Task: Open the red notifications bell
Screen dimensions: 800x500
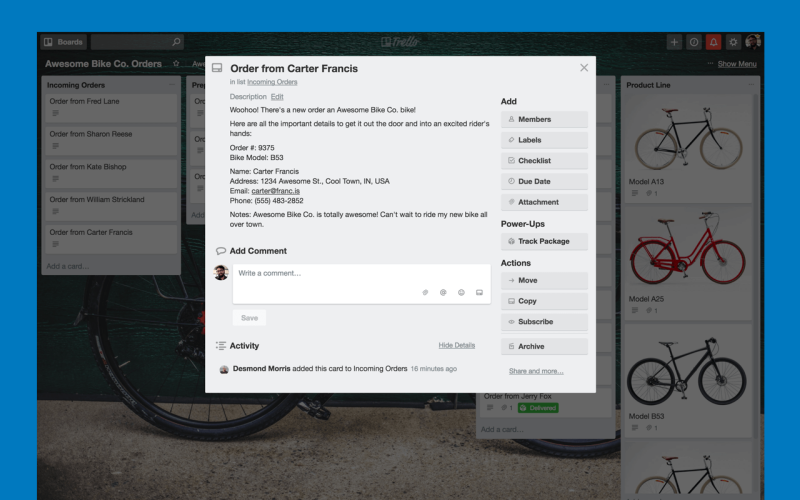Action: [x=713, y=42]
